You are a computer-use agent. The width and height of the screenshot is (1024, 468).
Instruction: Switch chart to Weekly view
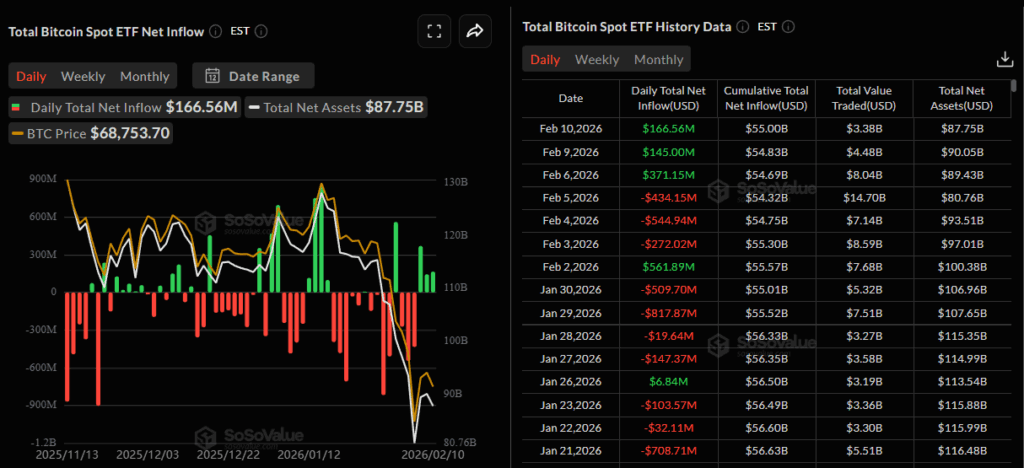pos(83,76)
